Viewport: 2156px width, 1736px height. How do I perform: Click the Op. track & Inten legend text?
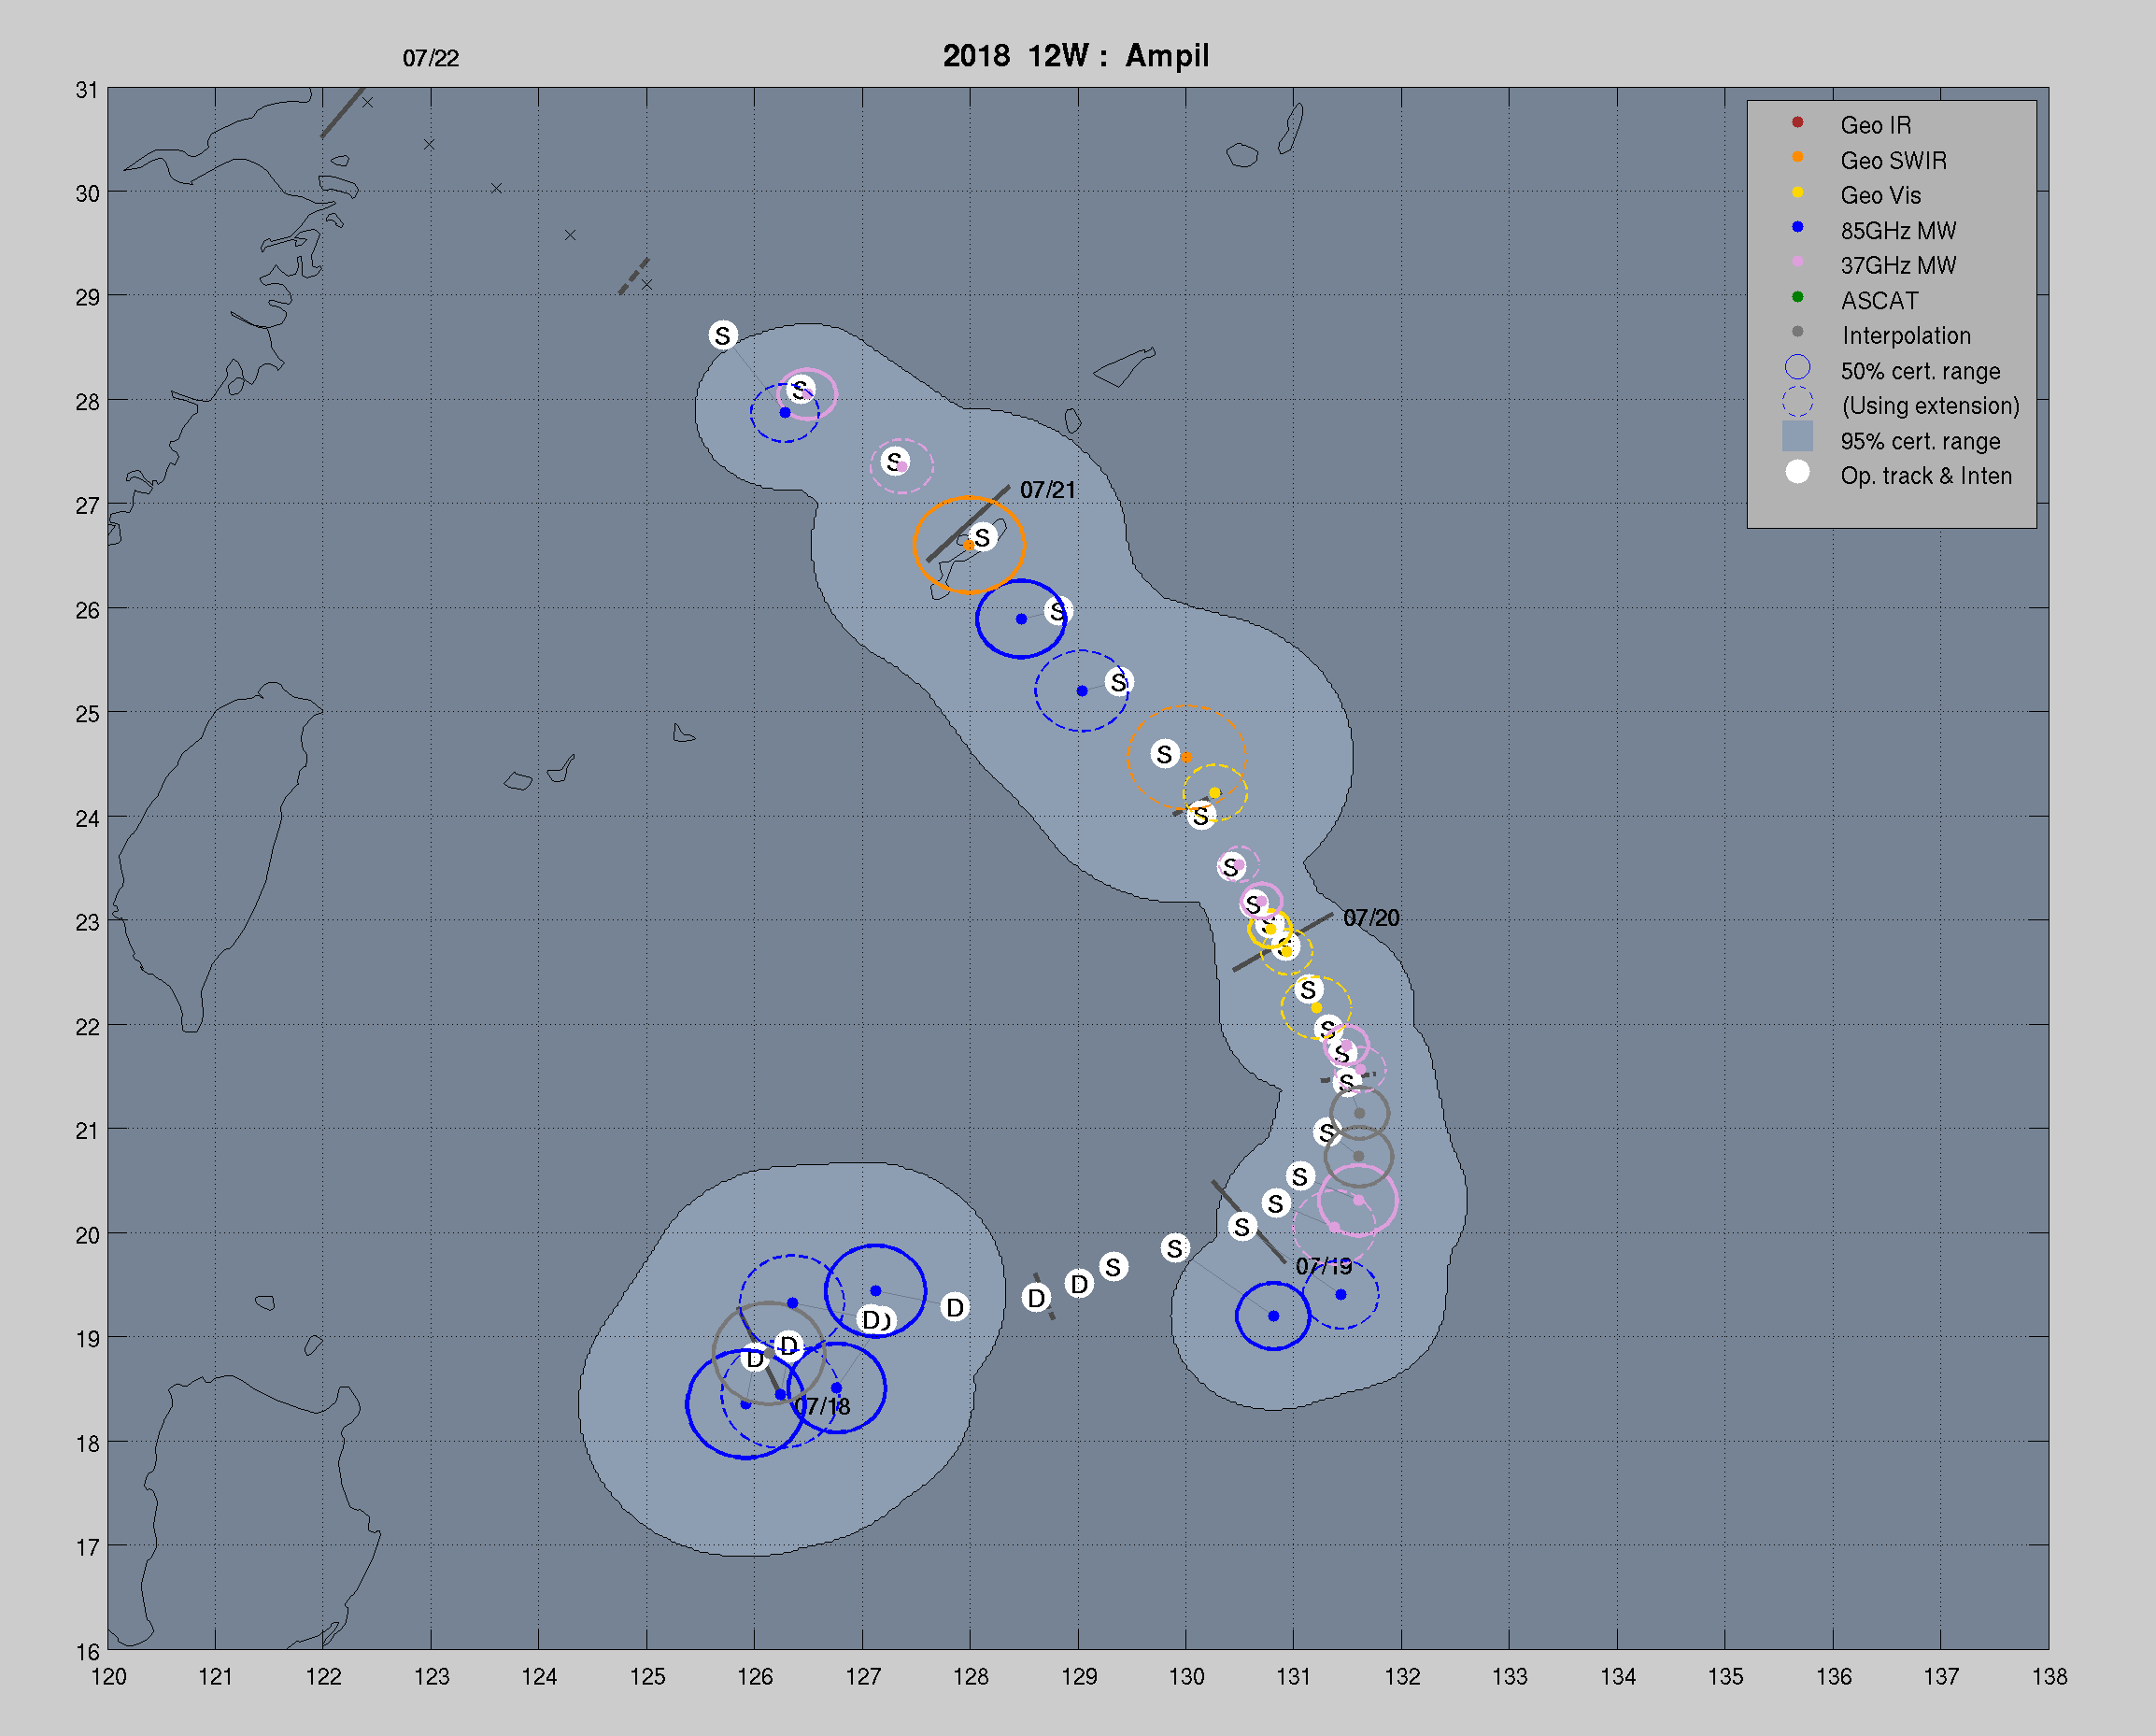coord(1925,476)
